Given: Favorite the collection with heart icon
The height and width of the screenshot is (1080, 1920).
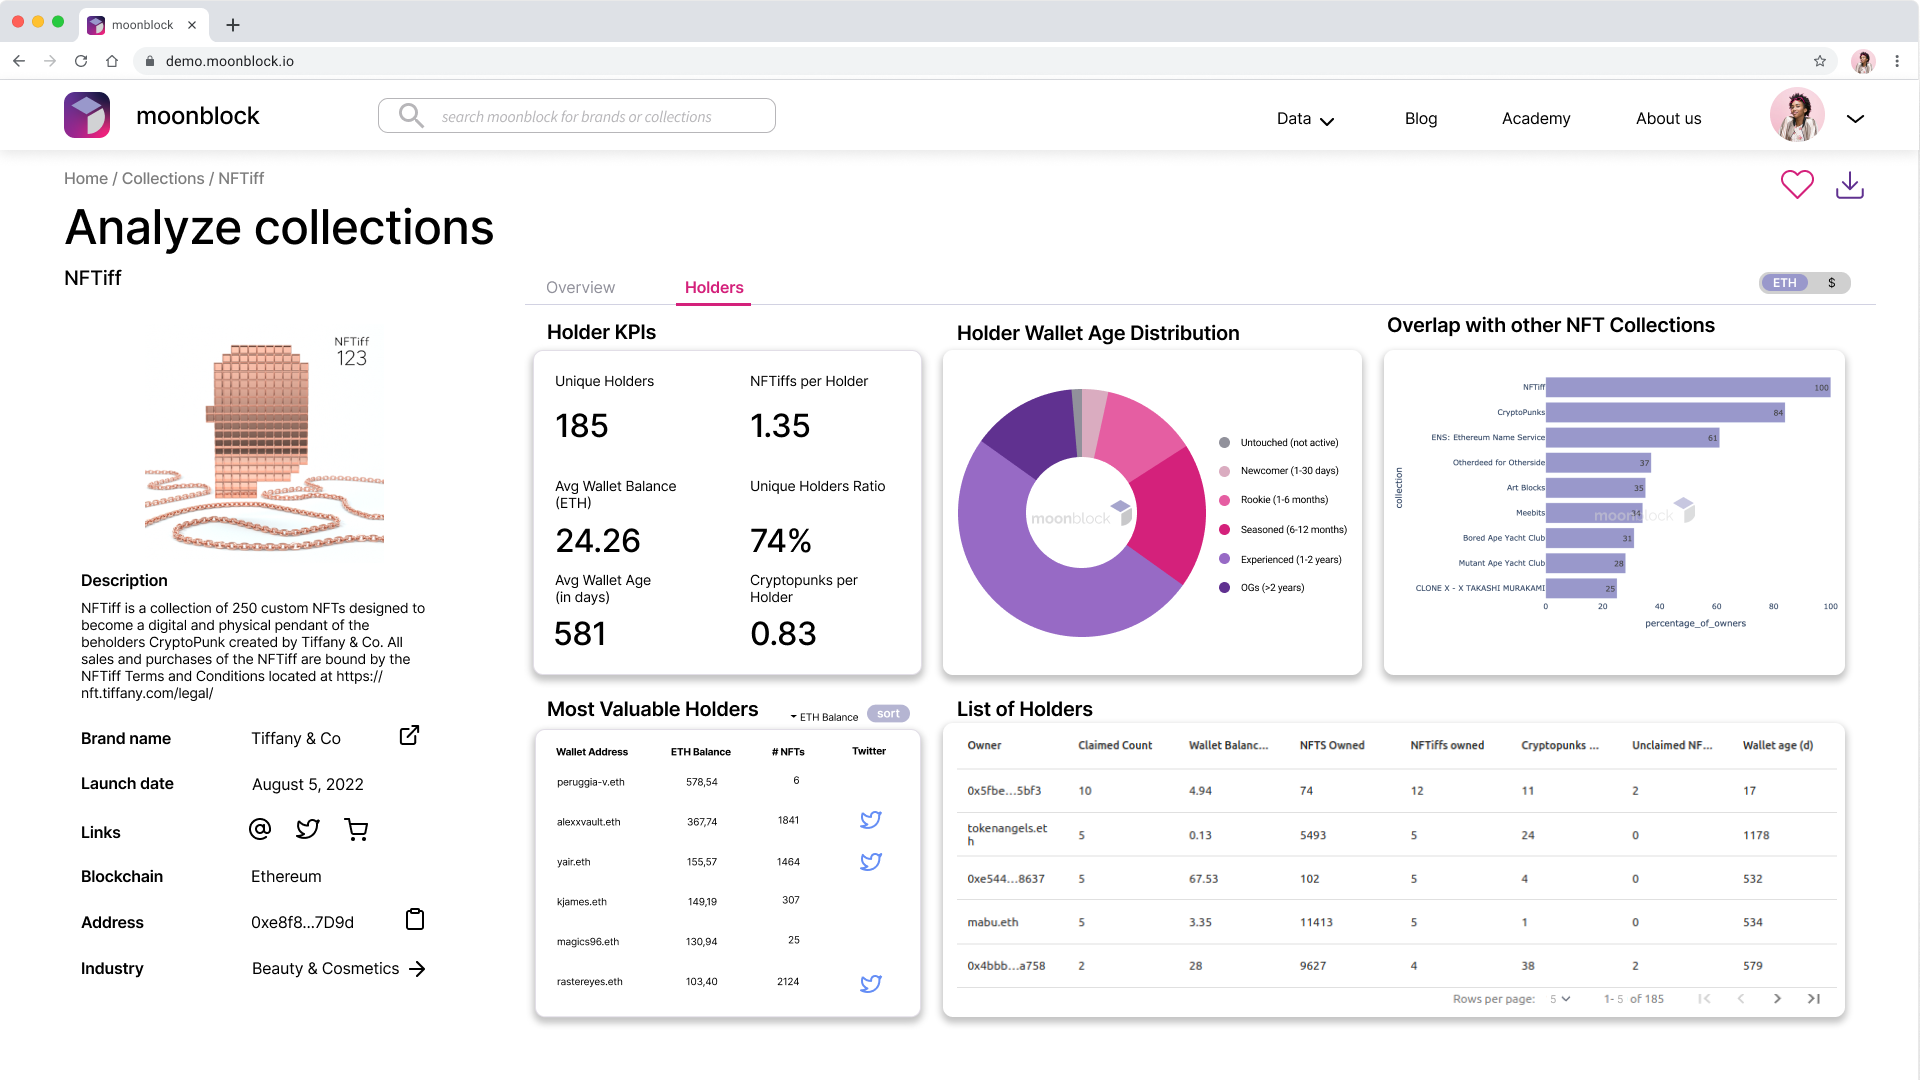Looking at the screenshot, I should tap(1797, 185).
